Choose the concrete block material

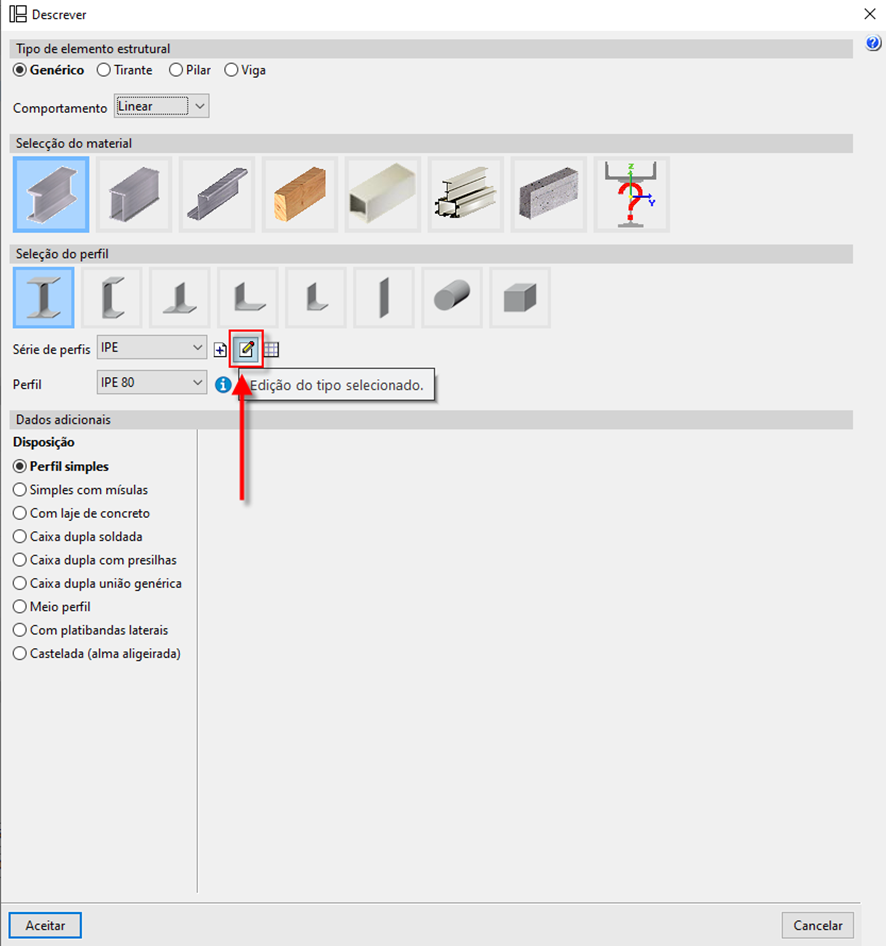pyautogui.click(x=549, y=195)
